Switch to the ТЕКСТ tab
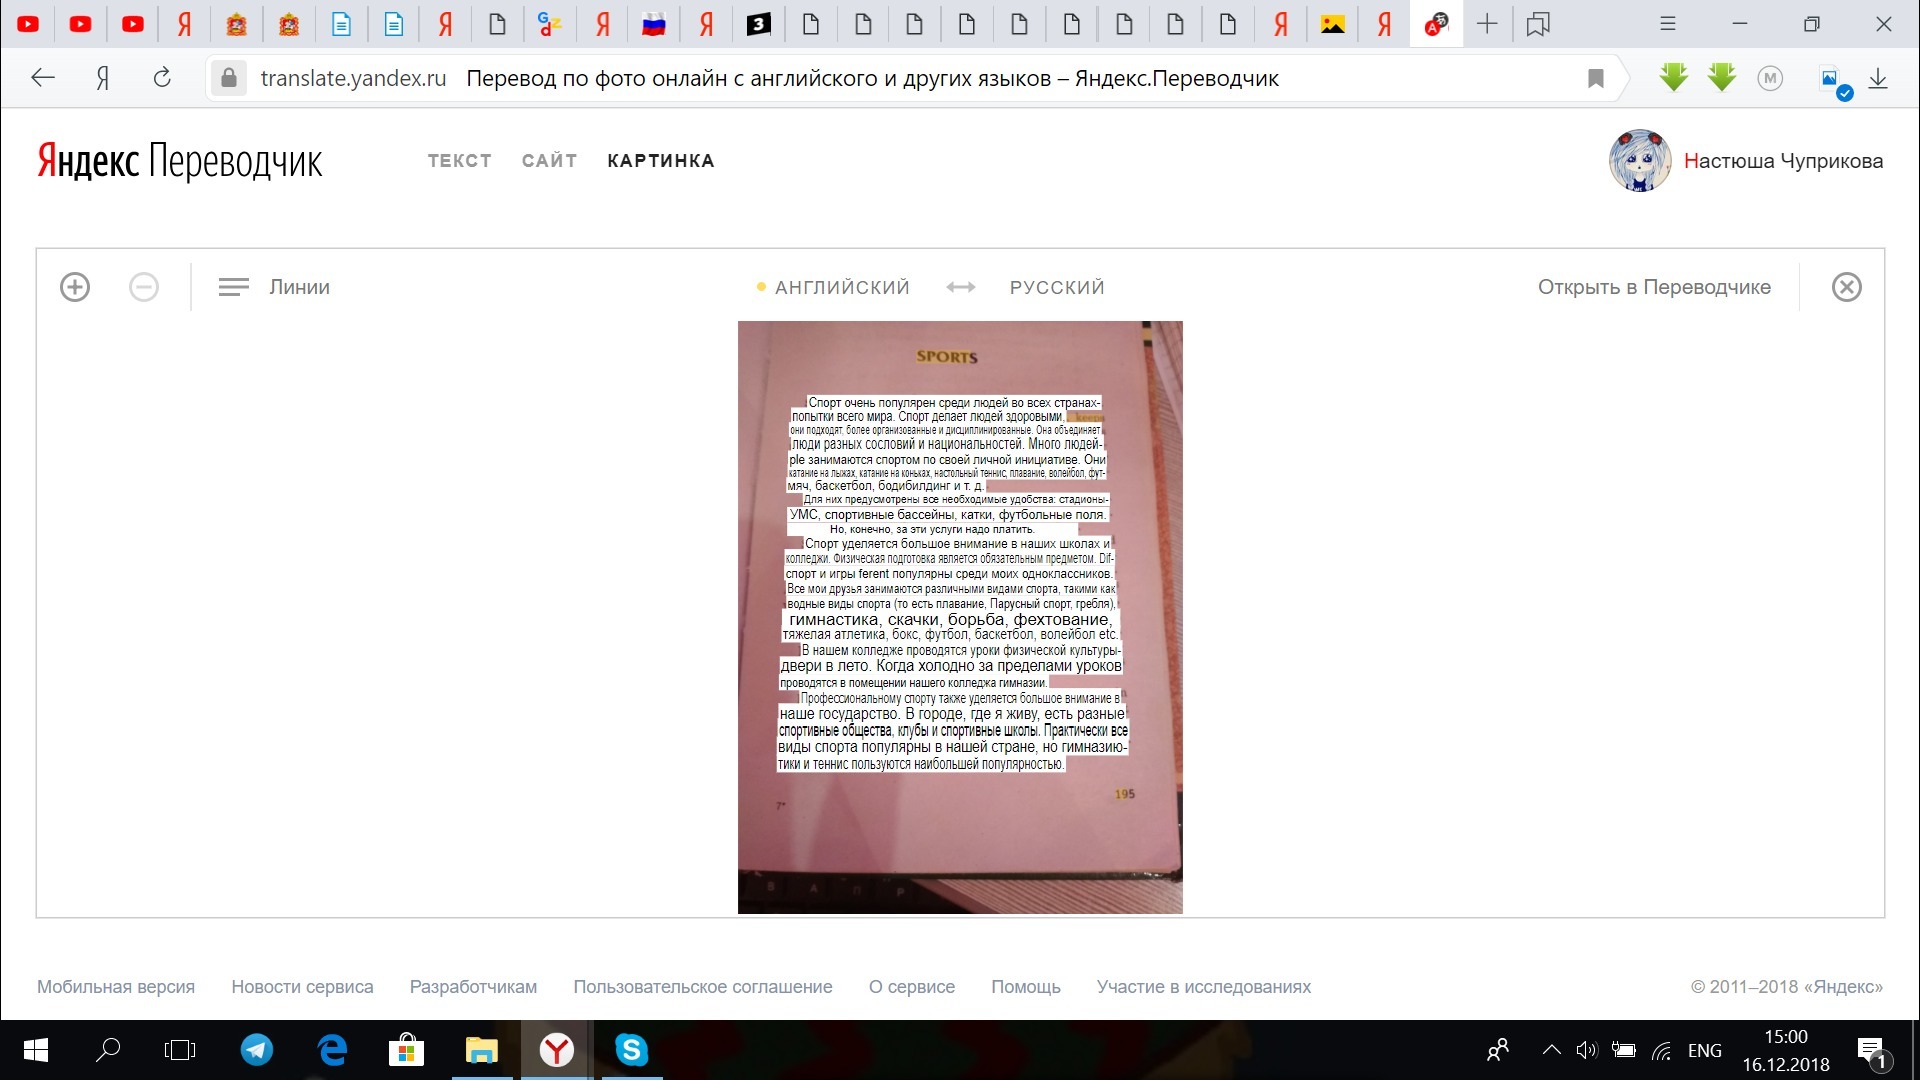 [459, 161]
